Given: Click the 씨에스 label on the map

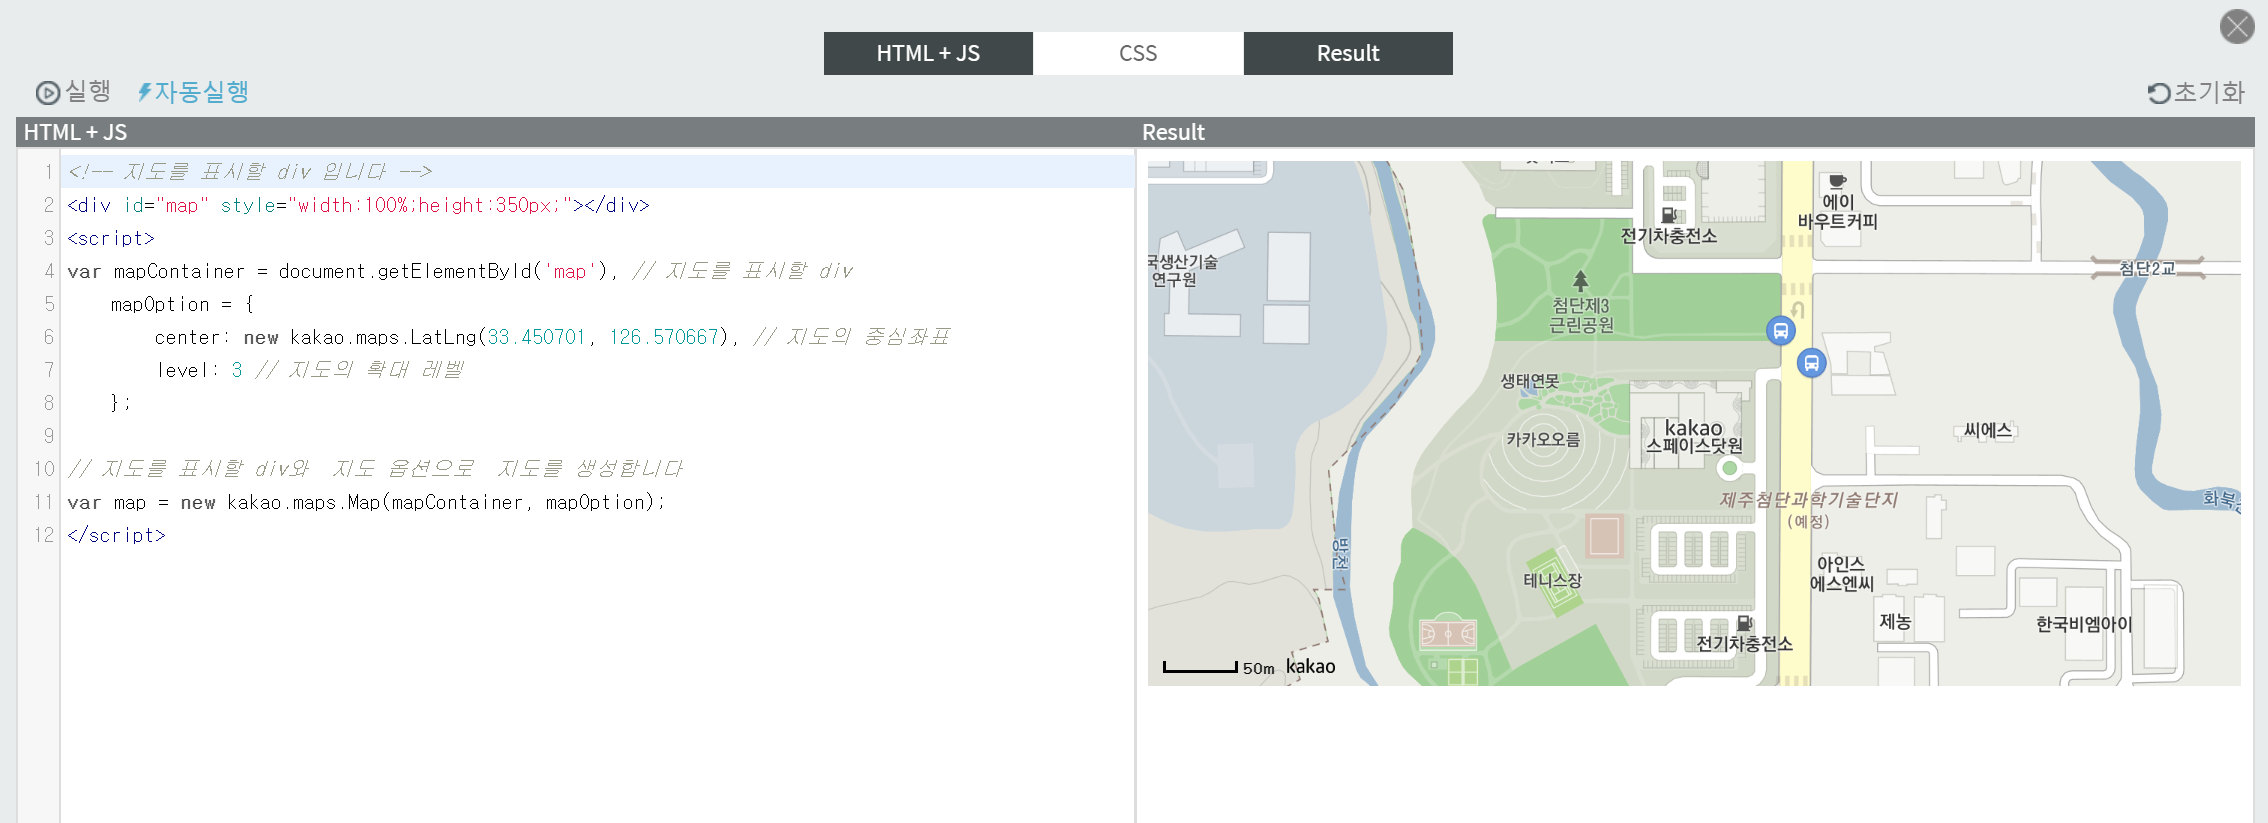Looking at the screenshot, I should coord(1987,430).
